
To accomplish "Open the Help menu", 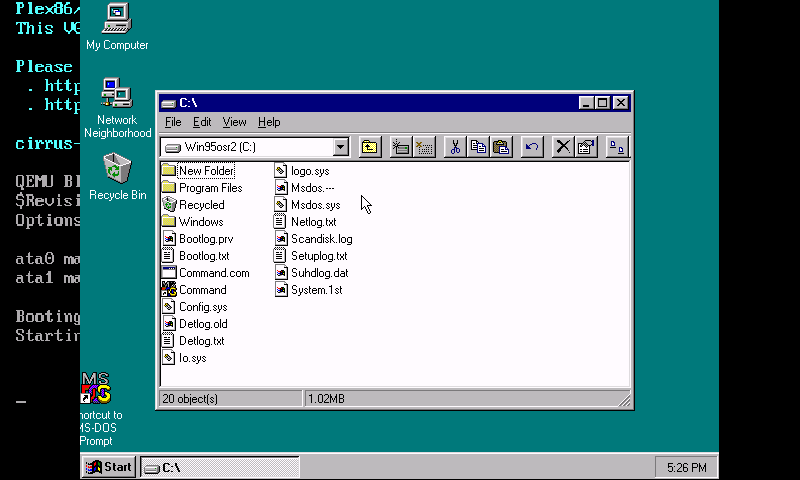I will click(x=269, y=122).
